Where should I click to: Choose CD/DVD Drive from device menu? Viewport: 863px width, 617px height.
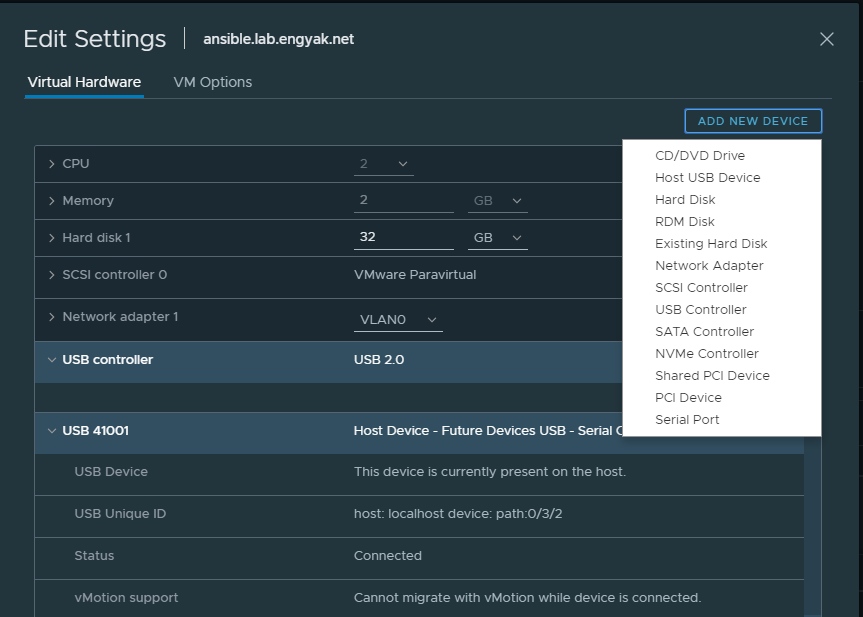point(699,156)
